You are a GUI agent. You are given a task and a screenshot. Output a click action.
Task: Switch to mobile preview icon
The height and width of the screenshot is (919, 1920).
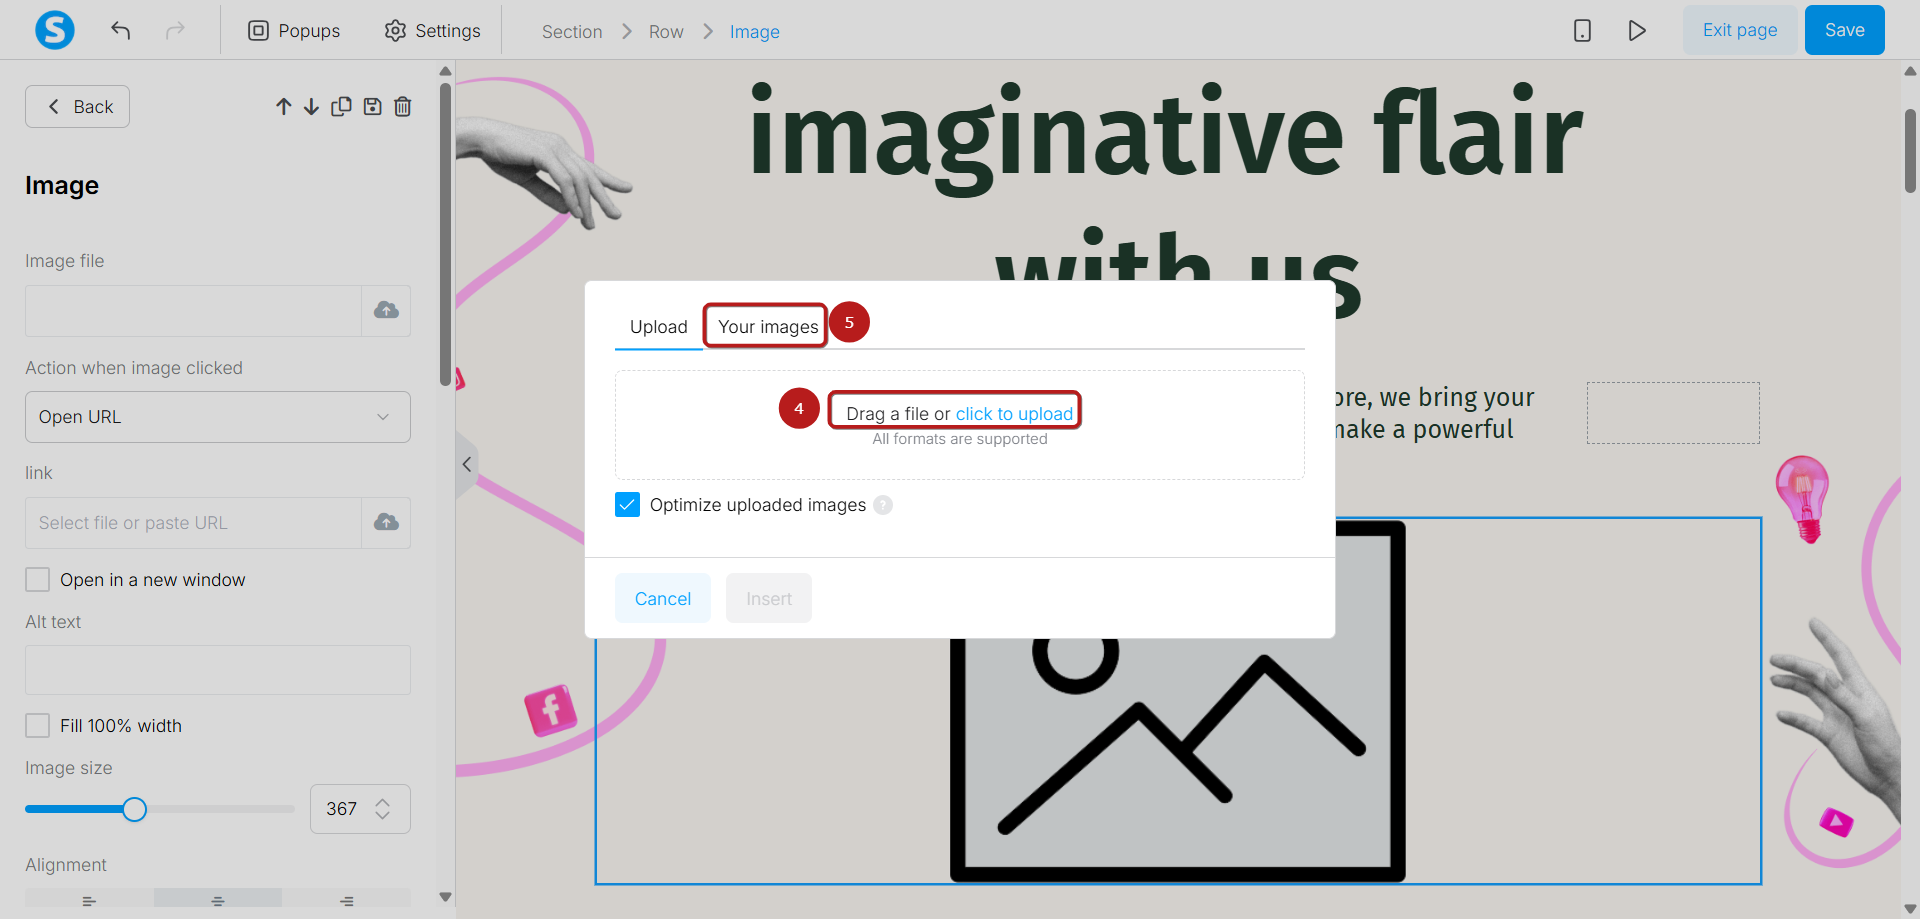(x=1582, y=30)
